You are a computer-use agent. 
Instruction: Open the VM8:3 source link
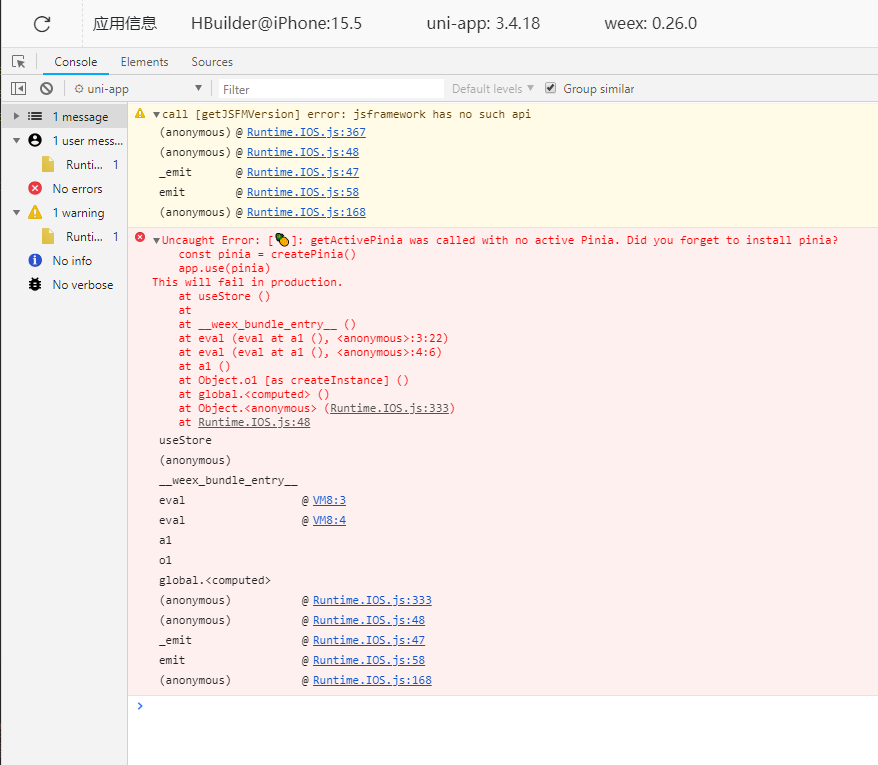[x=329, y=500]
